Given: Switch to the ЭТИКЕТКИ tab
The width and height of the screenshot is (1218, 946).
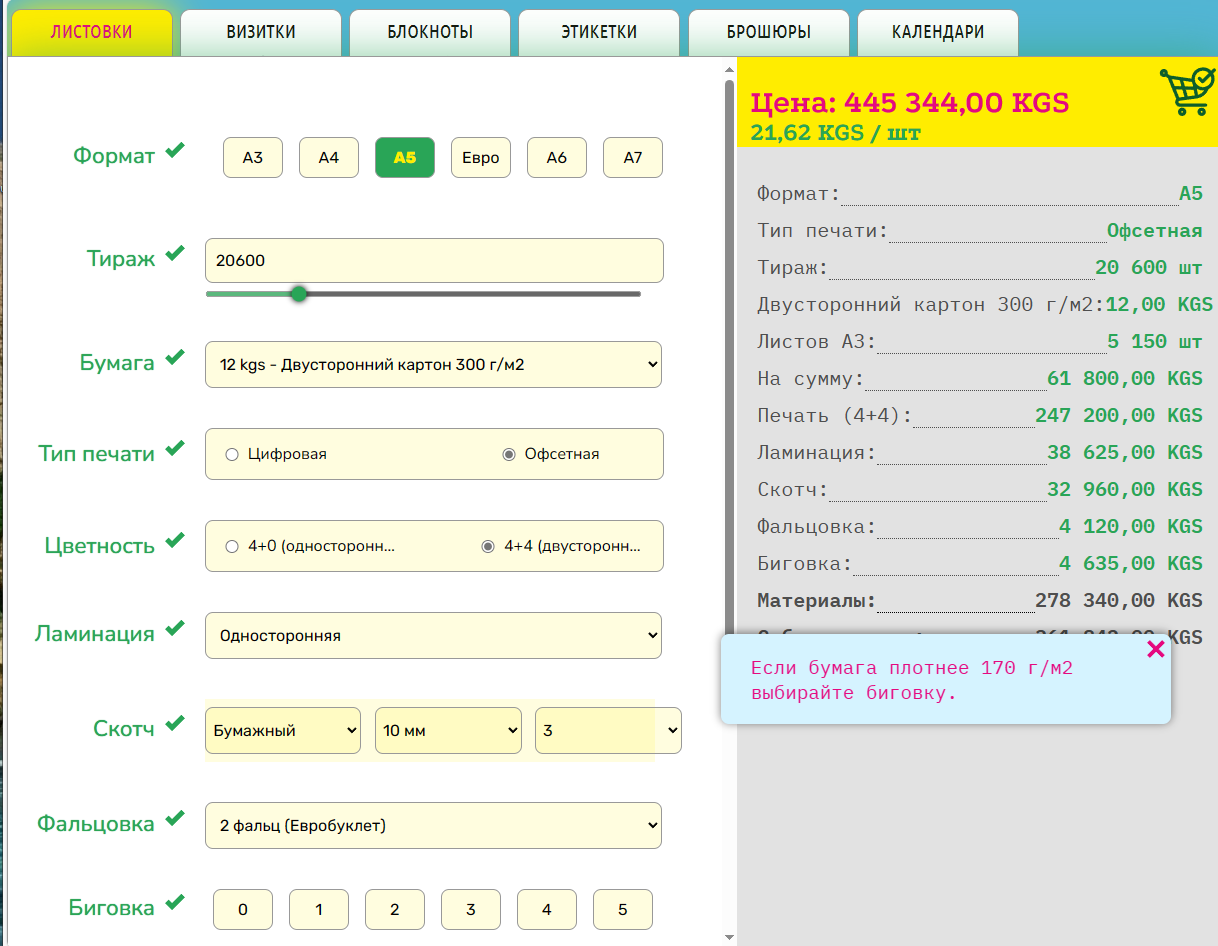Looking at the screenshot, I should pos(599,32).
